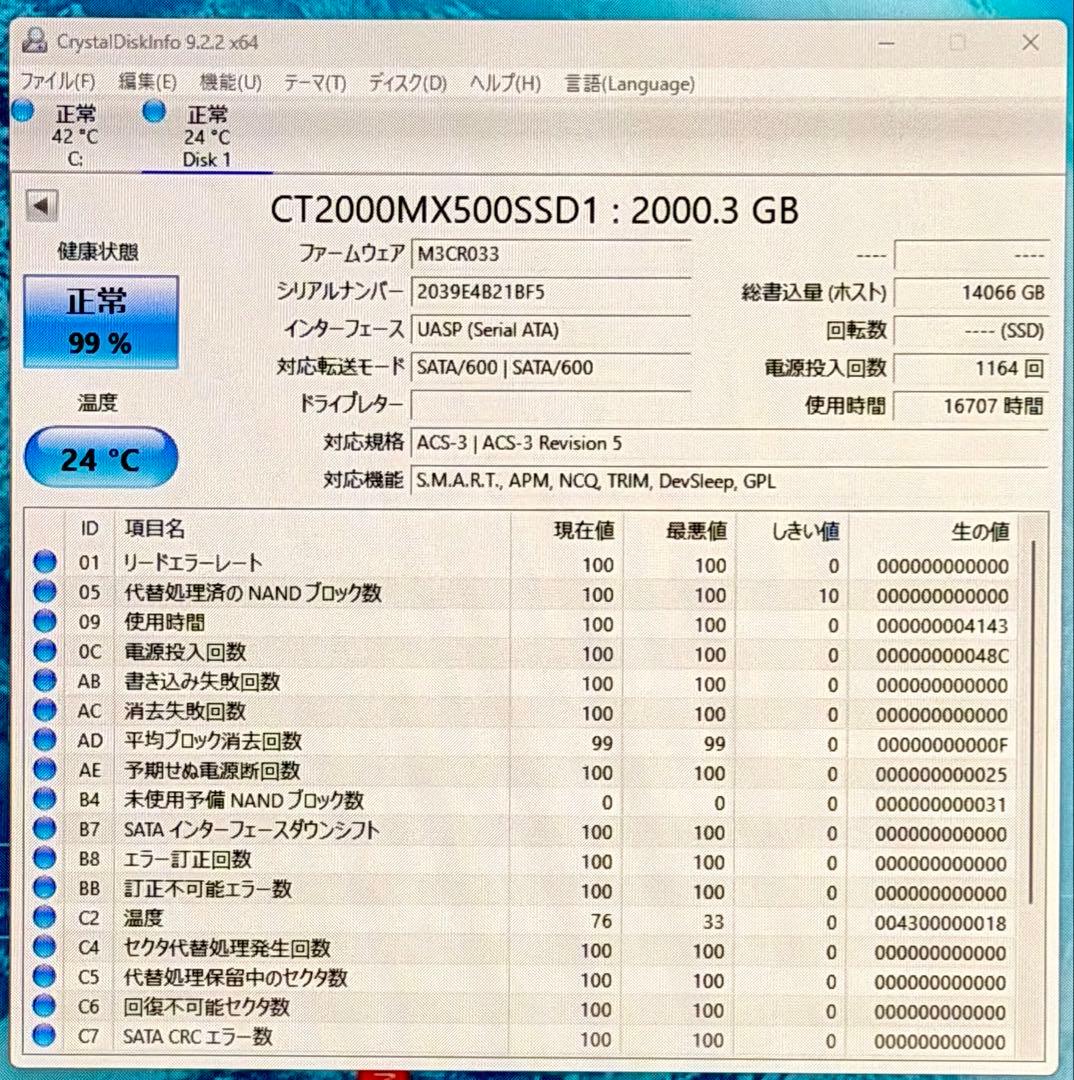Click the serial number field 2039E4B21BF5

pos(550,292)
